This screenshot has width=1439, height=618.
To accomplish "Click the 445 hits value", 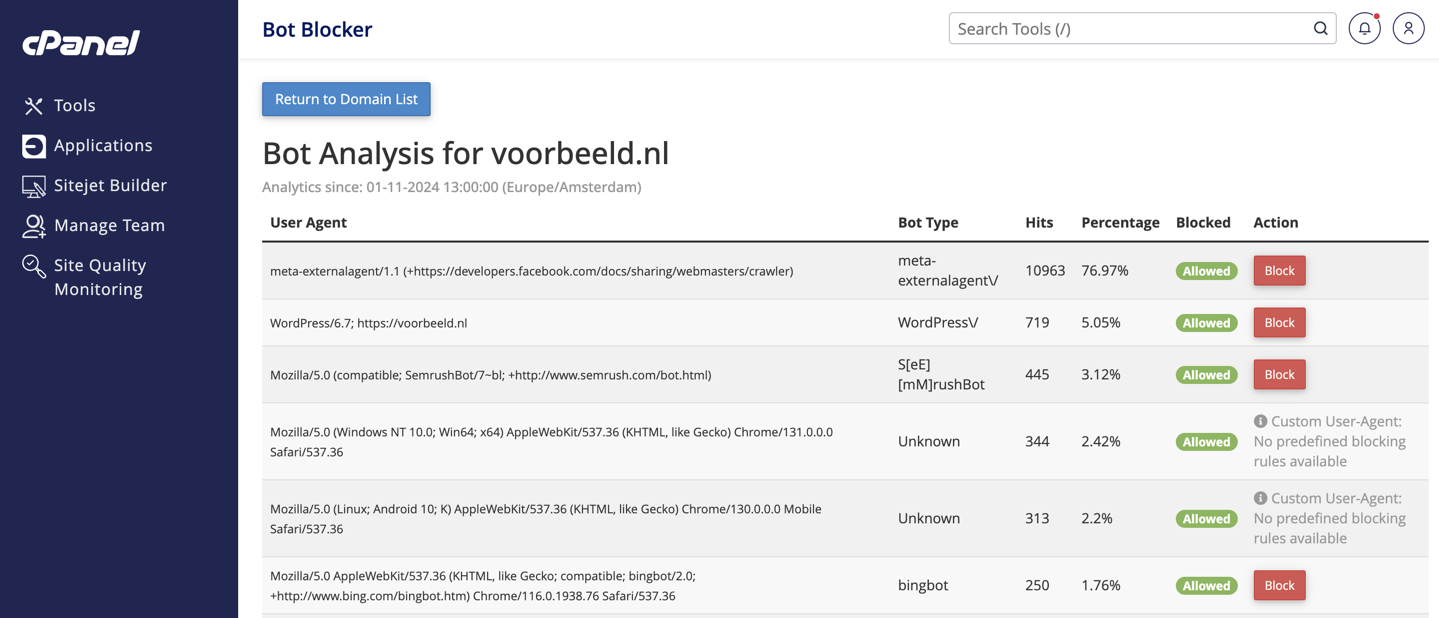I will coord(1037,375).
